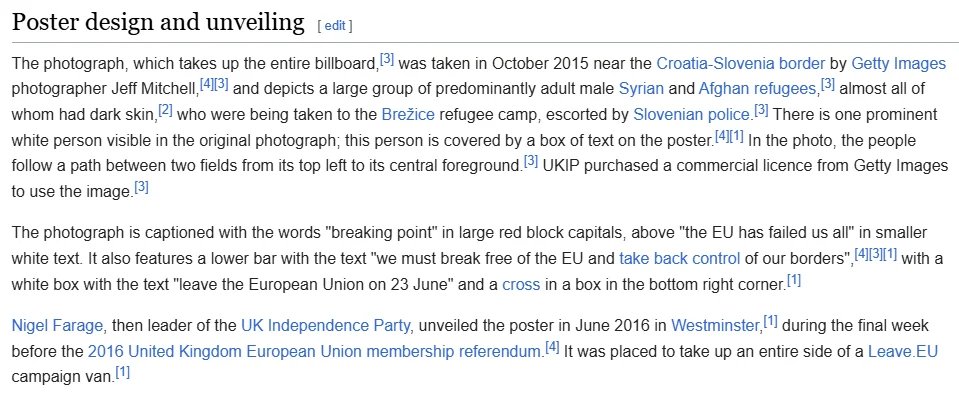Open the Afghan refugees link

(x=757, y=89)
